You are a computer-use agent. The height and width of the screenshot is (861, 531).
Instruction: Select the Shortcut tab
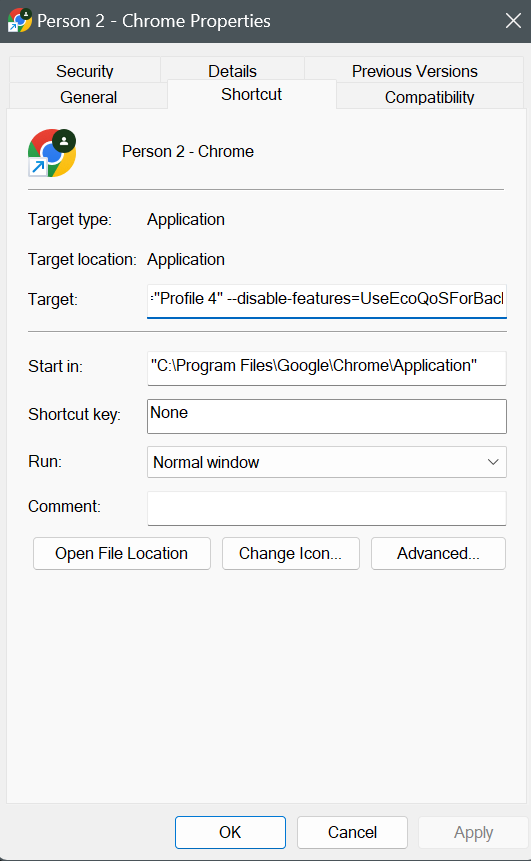[251, 94]
